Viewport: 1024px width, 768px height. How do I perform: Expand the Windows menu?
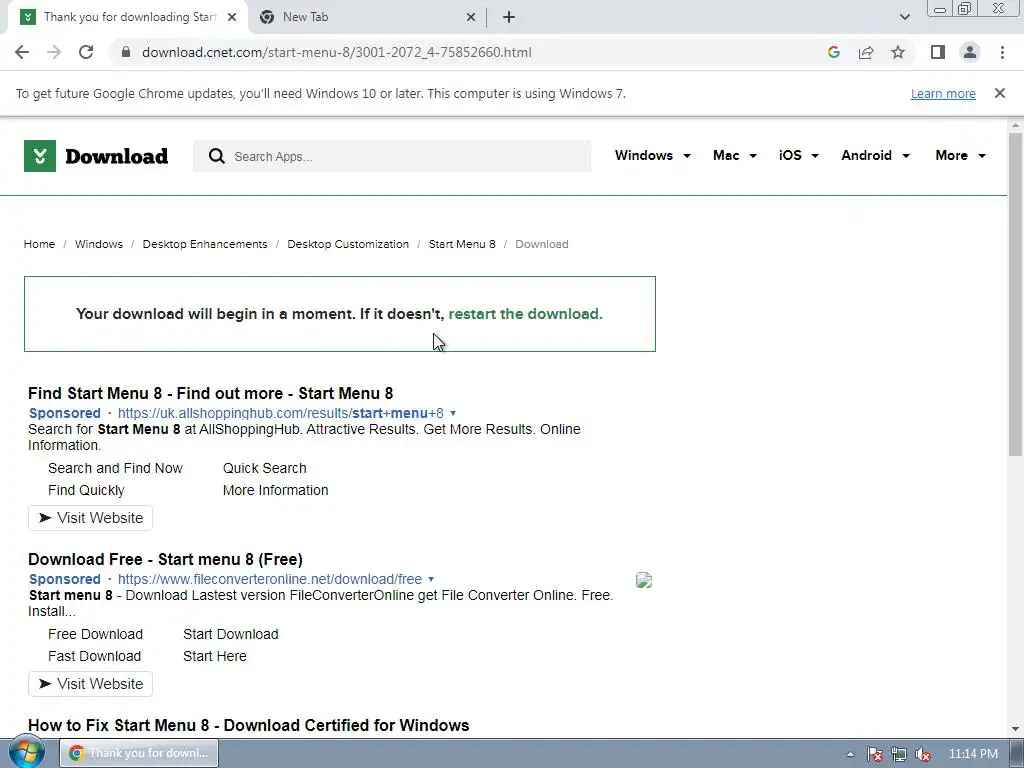tap(652, 155)
